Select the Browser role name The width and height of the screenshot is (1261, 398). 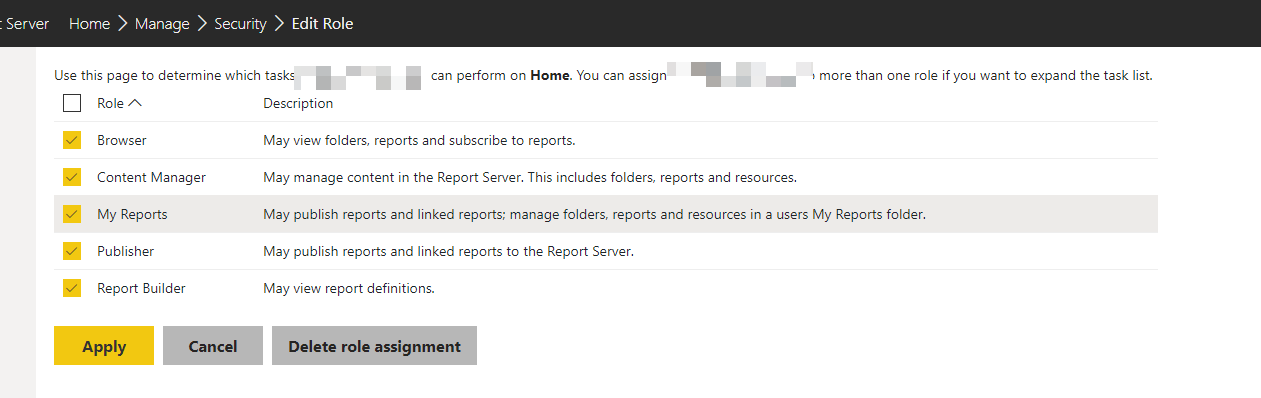[x=122, y=140]
